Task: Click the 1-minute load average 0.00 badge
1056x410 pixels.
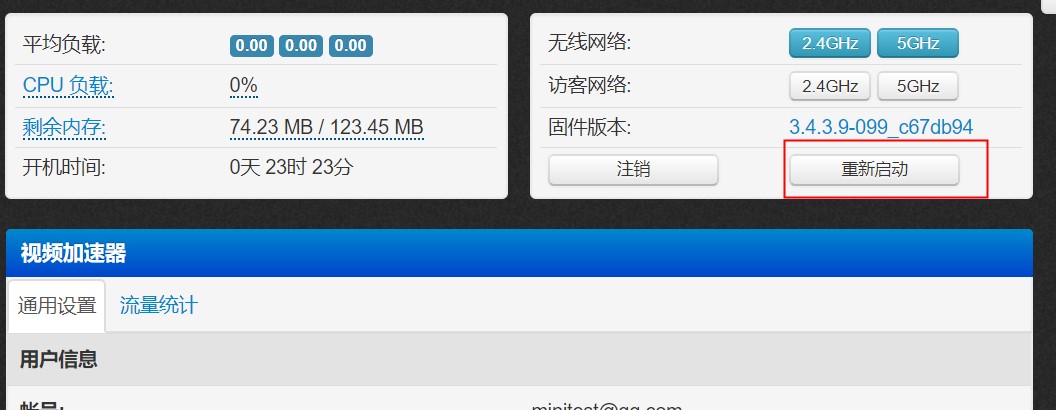Action: (x=252, y=46)
